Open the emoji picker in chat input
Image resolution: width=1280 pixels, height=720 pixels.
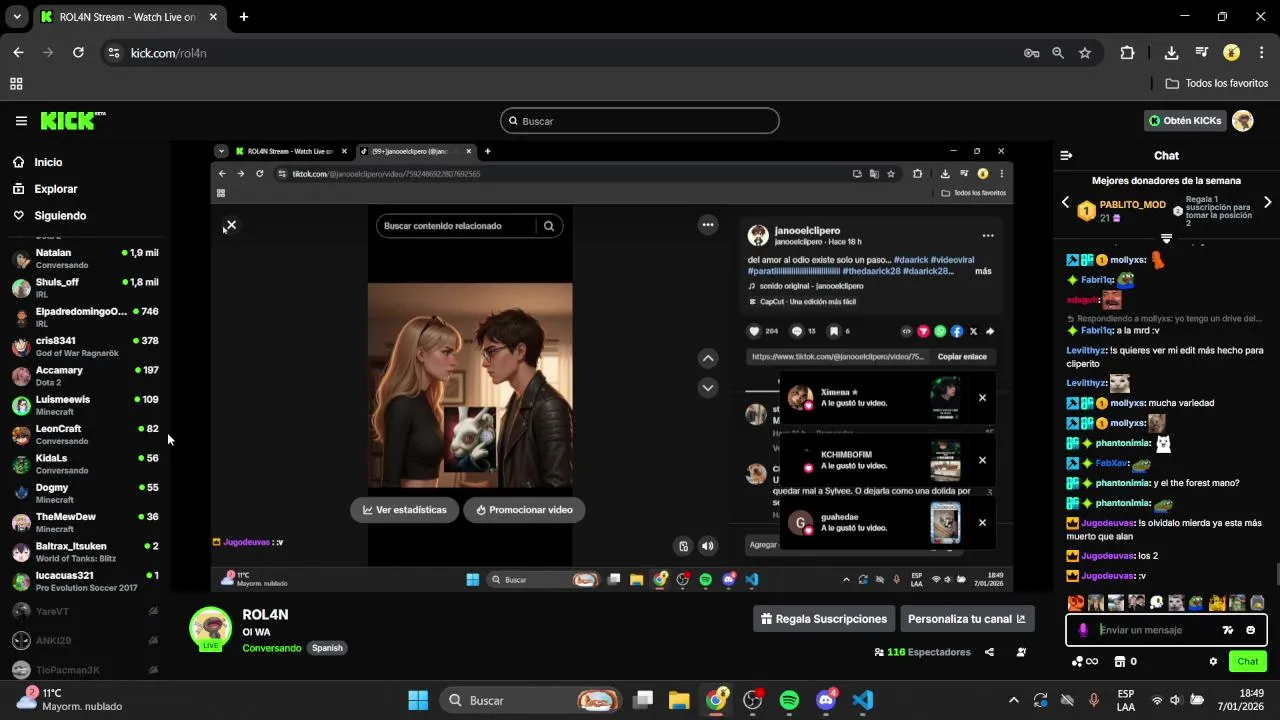(1250, 630)
